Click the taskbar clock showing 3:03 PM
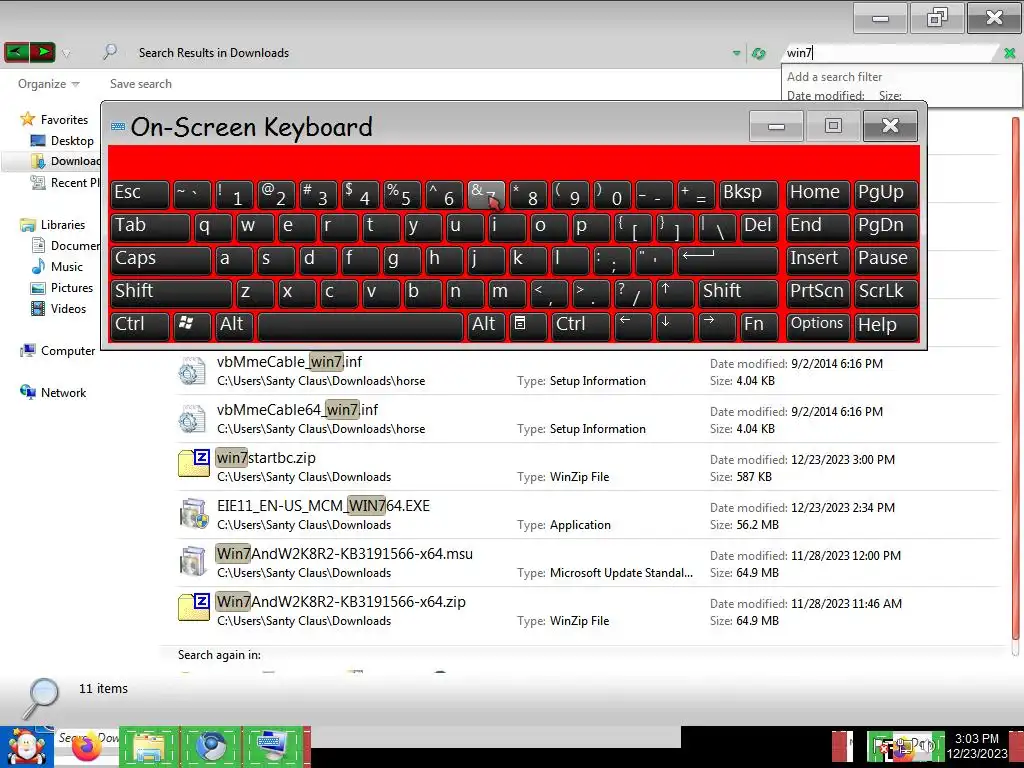Viewport: 1024px width, 768px height. [x=977, y=746]
